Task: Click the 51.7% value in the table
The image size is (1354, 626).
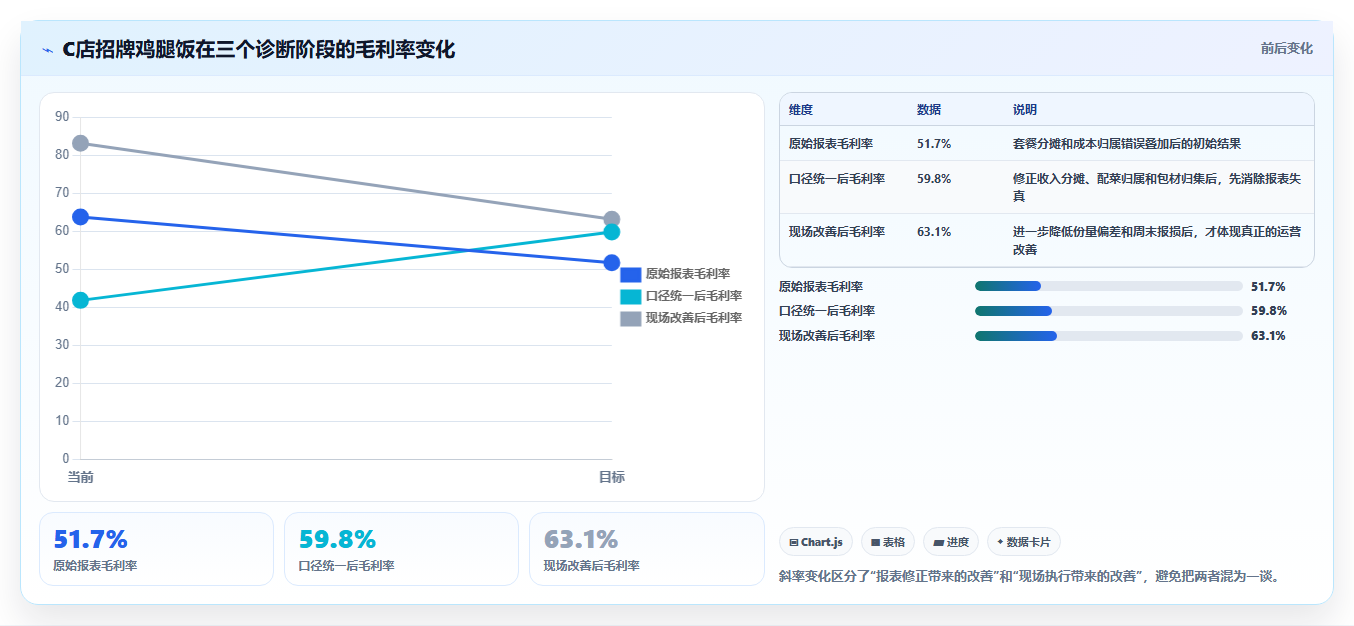Action: point(934,144)
